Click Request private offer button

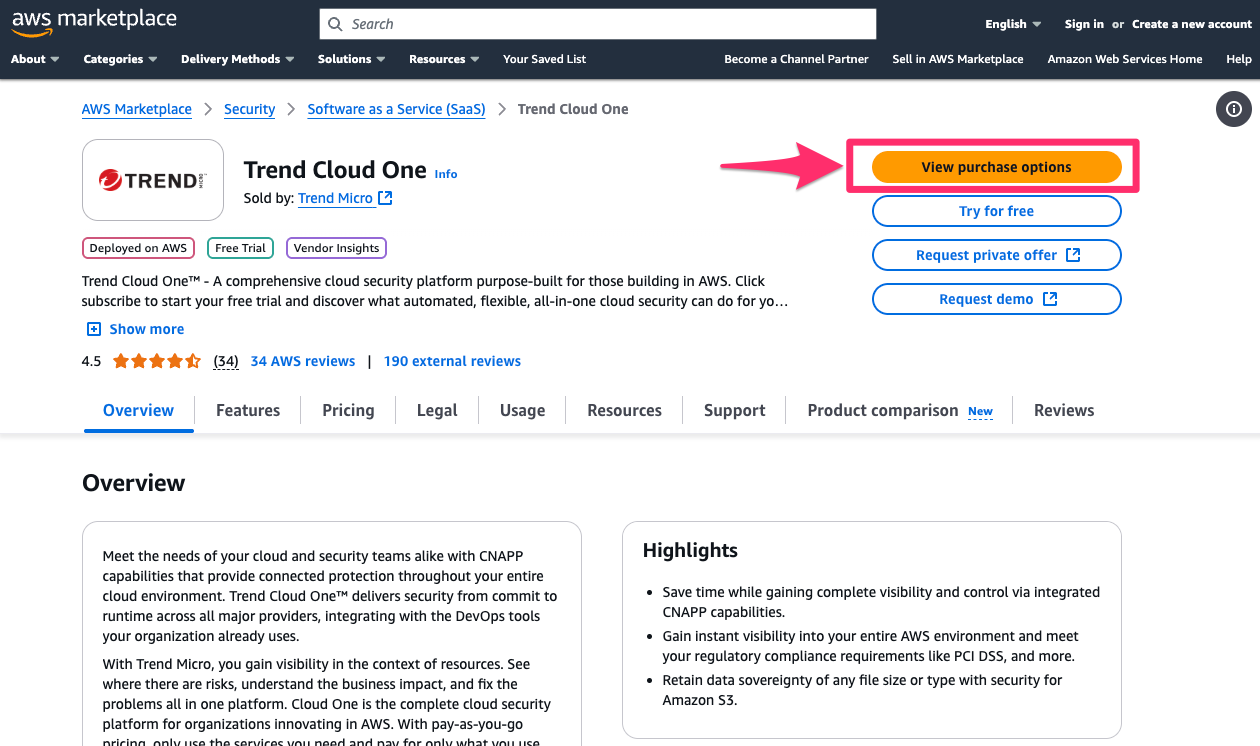[x=996, y=255]
